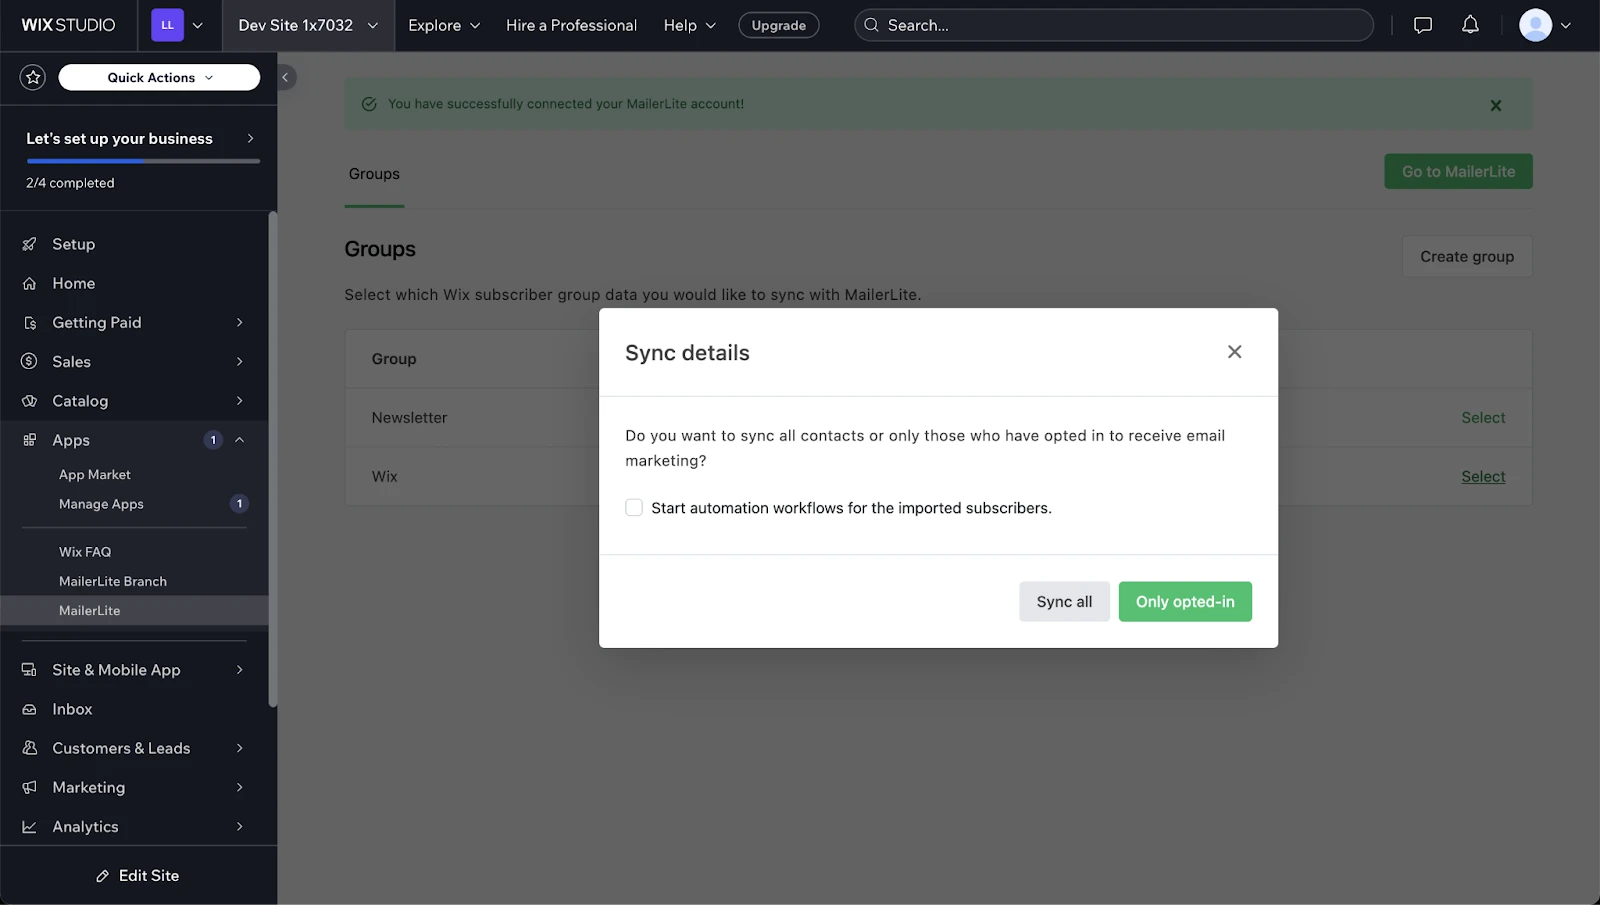Open Manage Apps in sidebar

[101, 504]
